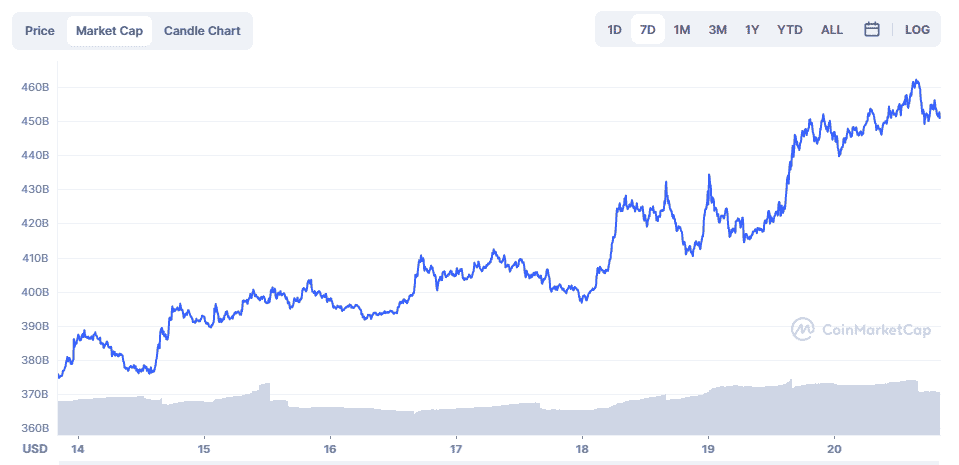Set time range to 1D
Image resolution: width=959 pixels, height=465 pixels.
[x=614, y=30]
